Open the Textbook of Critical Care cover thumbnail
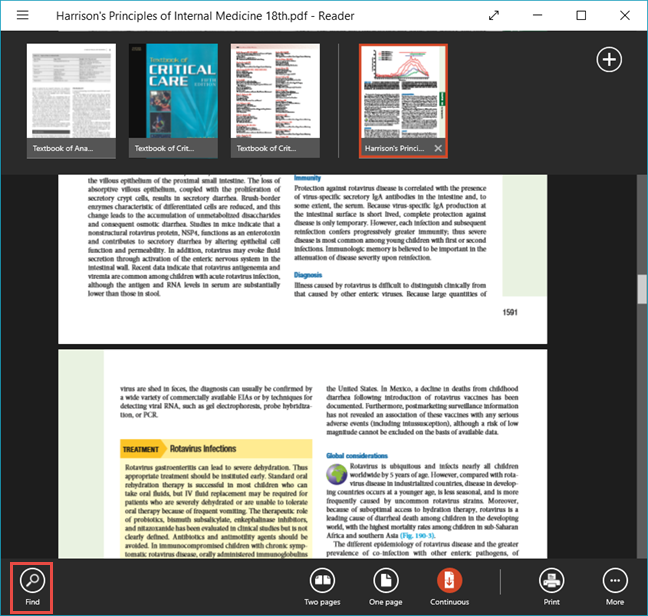The width and height of the screenshot is (648, 616). [x=173, y=101]
